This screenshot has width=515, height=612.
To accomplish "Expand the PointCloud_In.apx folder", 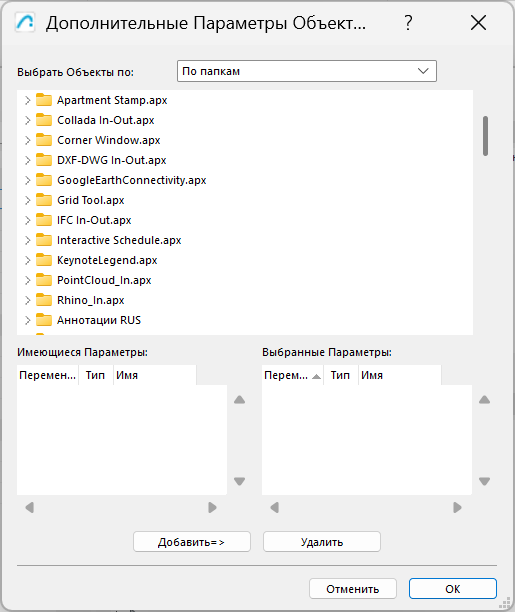I will click(27, 280).
